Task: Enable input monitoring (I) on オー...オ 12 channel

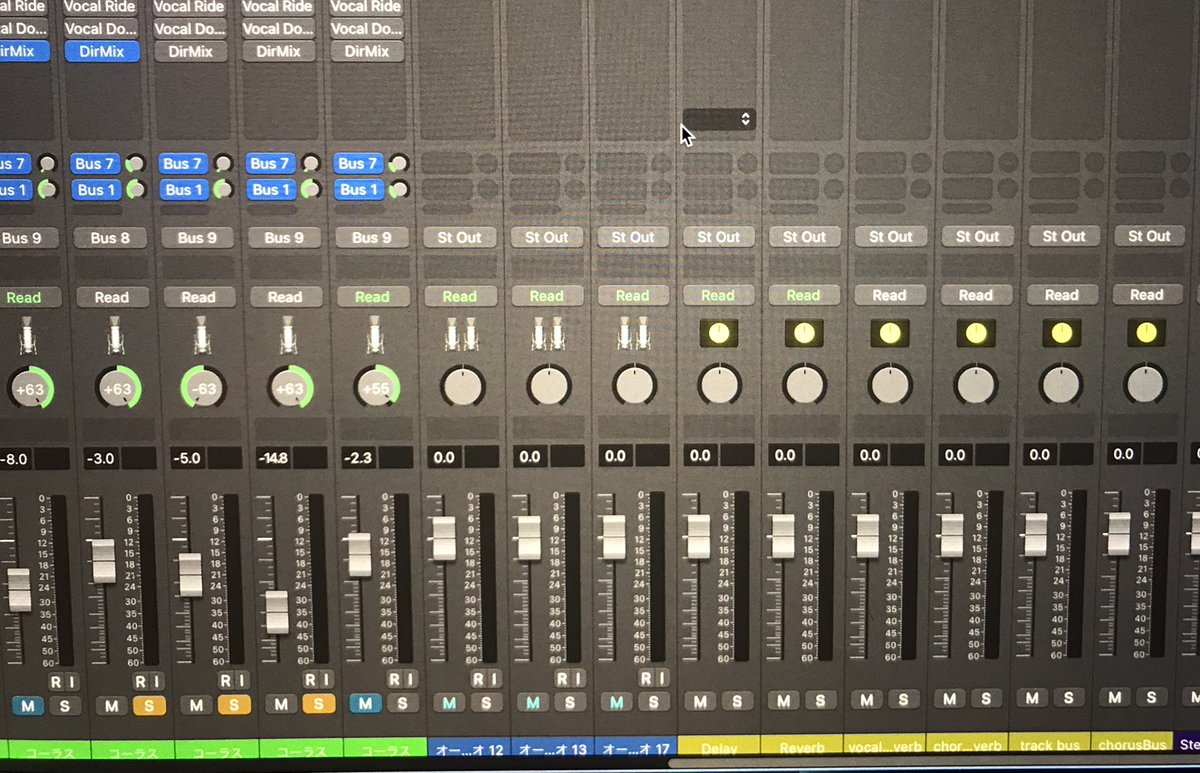Action: [x=496, y=679]
